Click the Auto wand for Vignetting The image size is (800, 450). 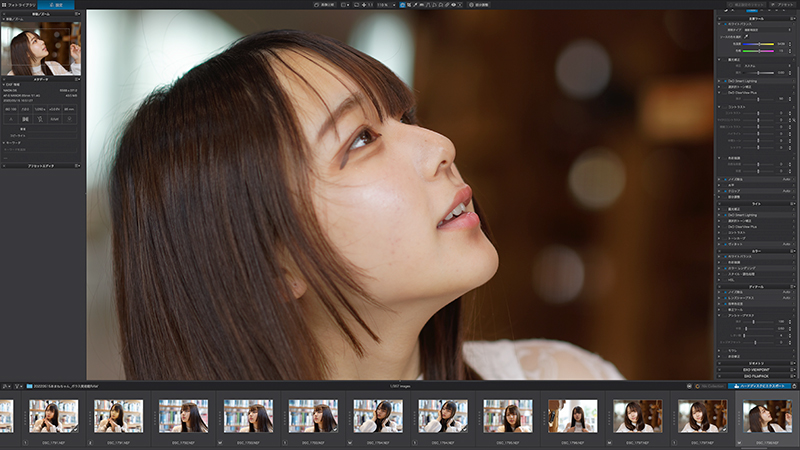click(x=786, y=244)
